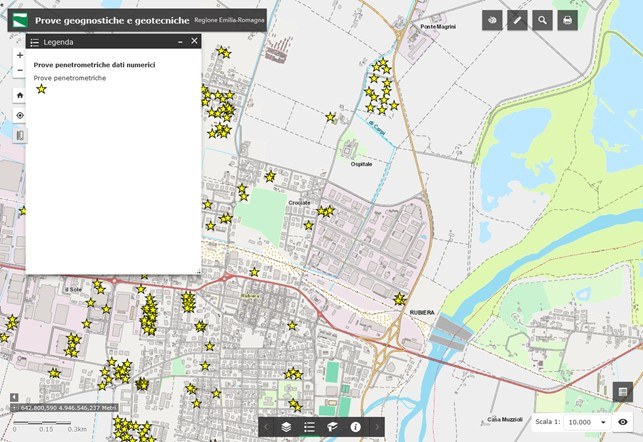Open the attribute table icon
The height and width of the screenshot is (442, 643).
click(x=622, y=392)
